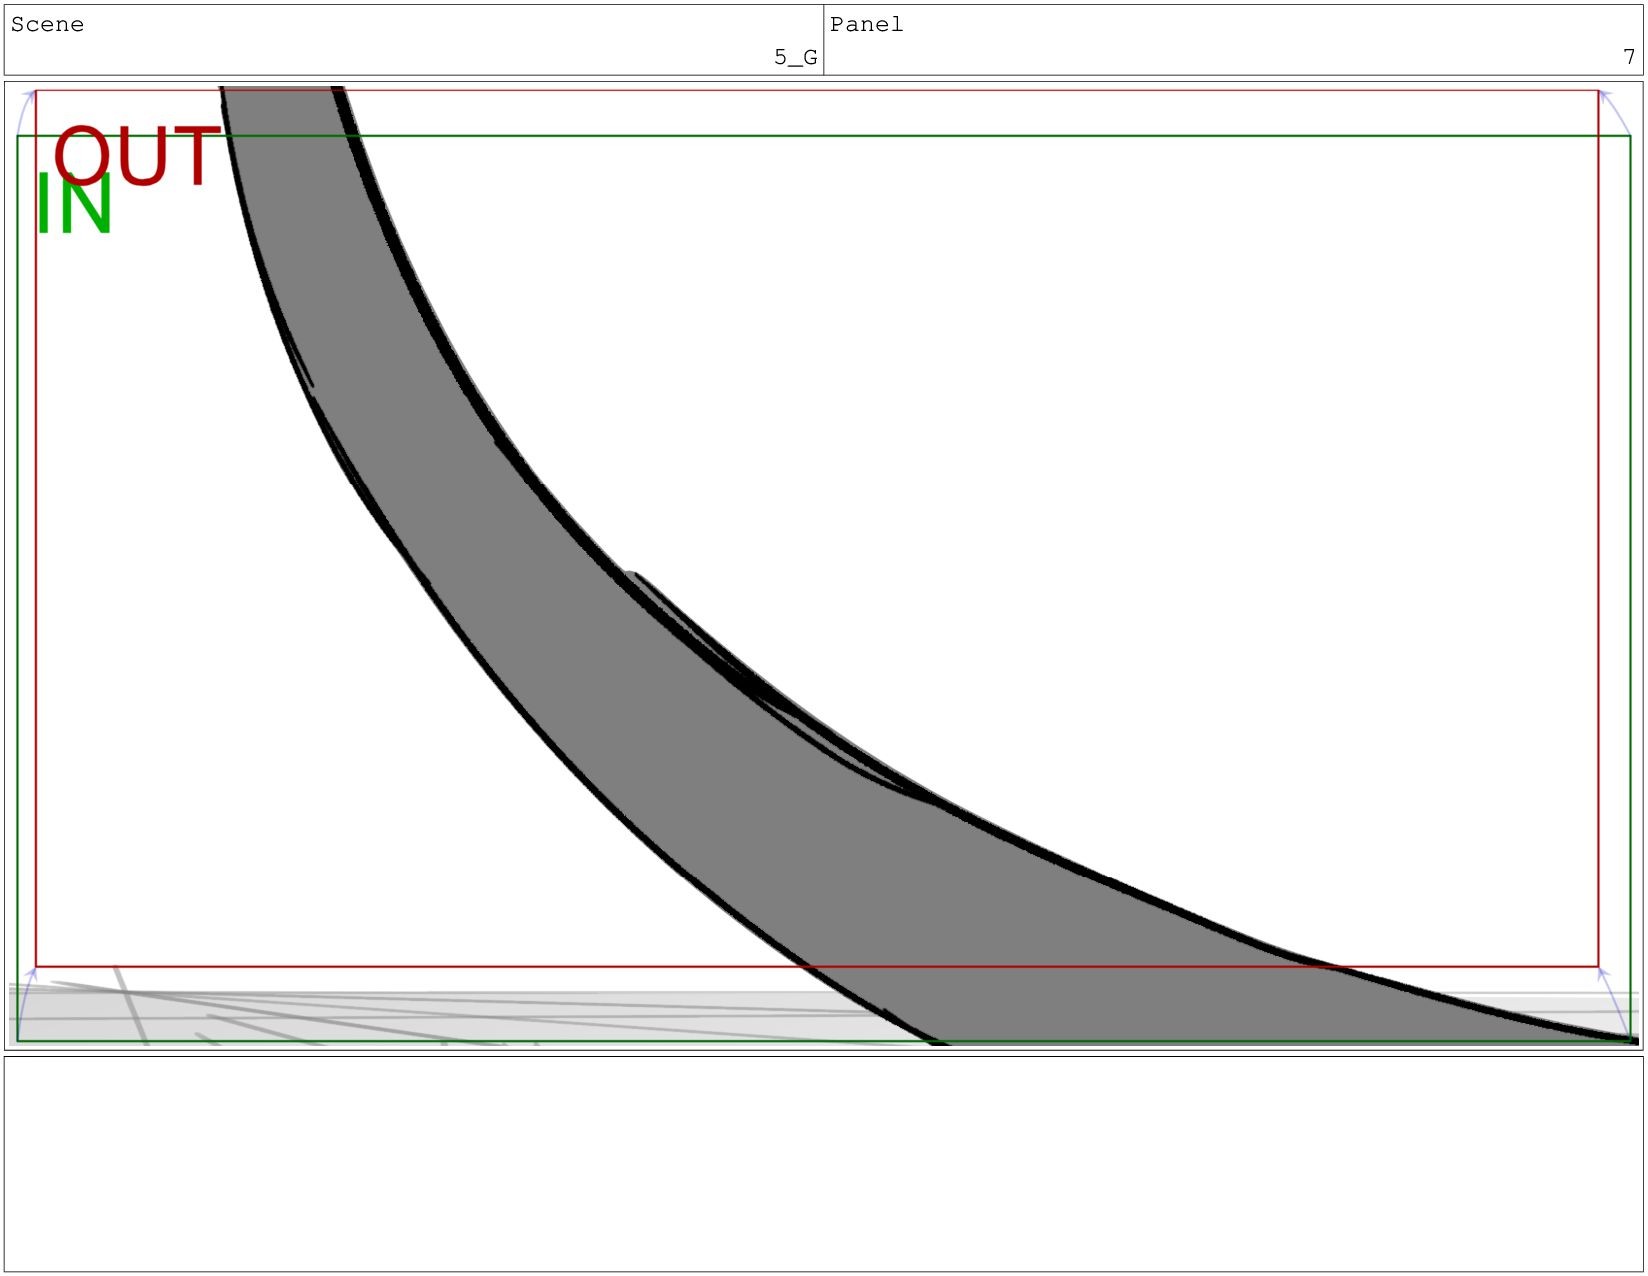Click the green IN camera label
Viewport: 1648px width, 1276px height.
tap(74, 205)
